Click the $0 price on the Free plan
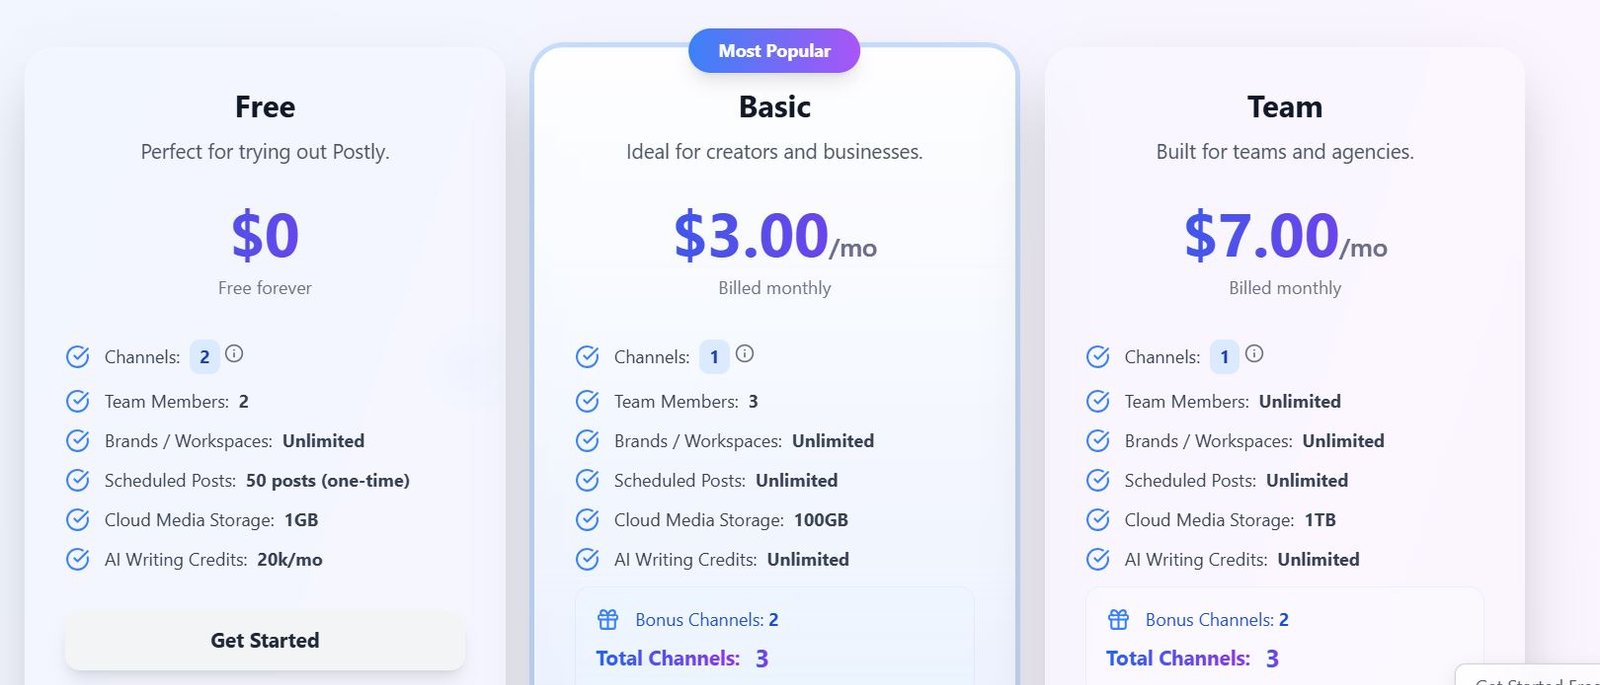The height and width of the screenshot is (685, 1600). pyautogui.click(x=265, y=236)
